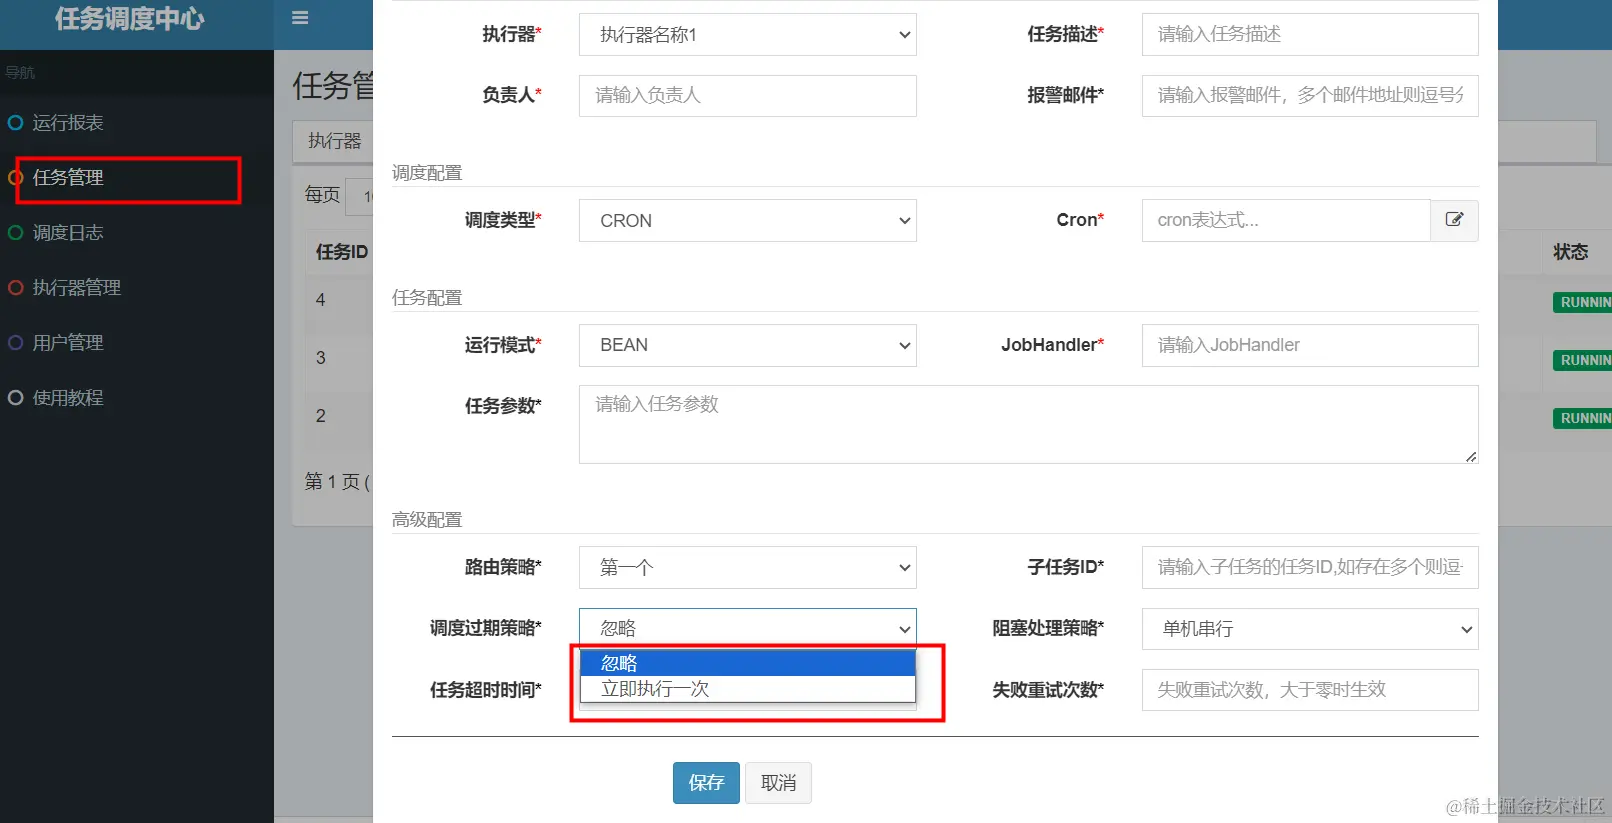
Task: Toggle the hamburger sidebar menu icon
Action: 300,18
